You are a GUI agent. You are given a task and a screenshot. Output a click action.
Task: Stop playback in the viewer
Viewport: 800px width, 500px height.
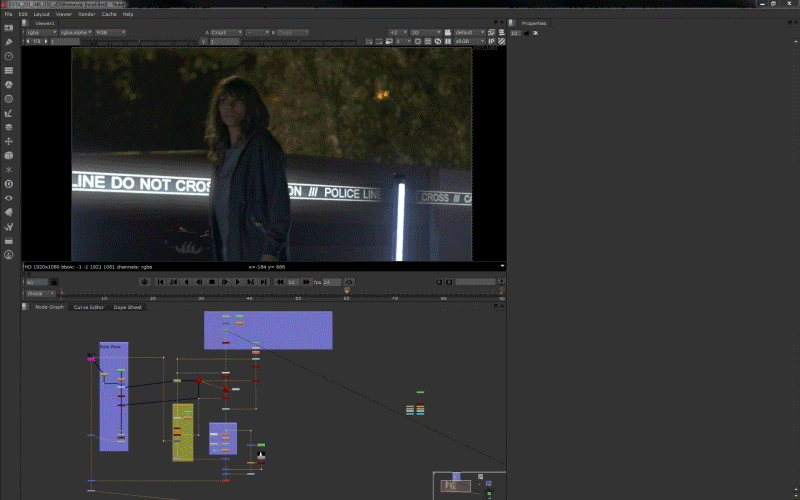(x=212, y=282)
